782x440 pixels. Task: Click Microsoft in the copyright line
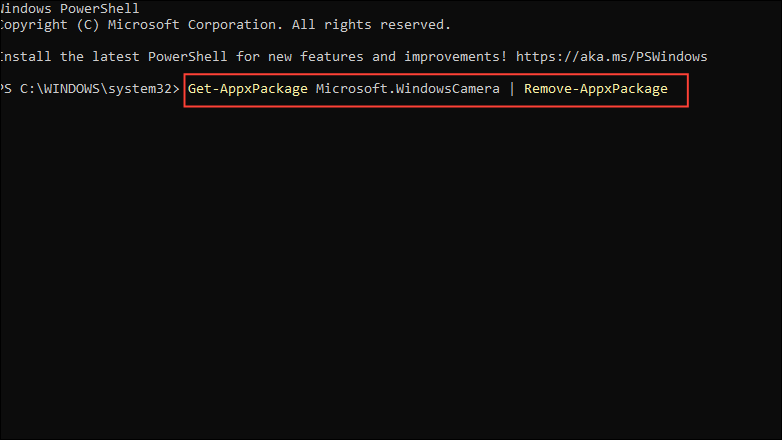coord(144,24)
